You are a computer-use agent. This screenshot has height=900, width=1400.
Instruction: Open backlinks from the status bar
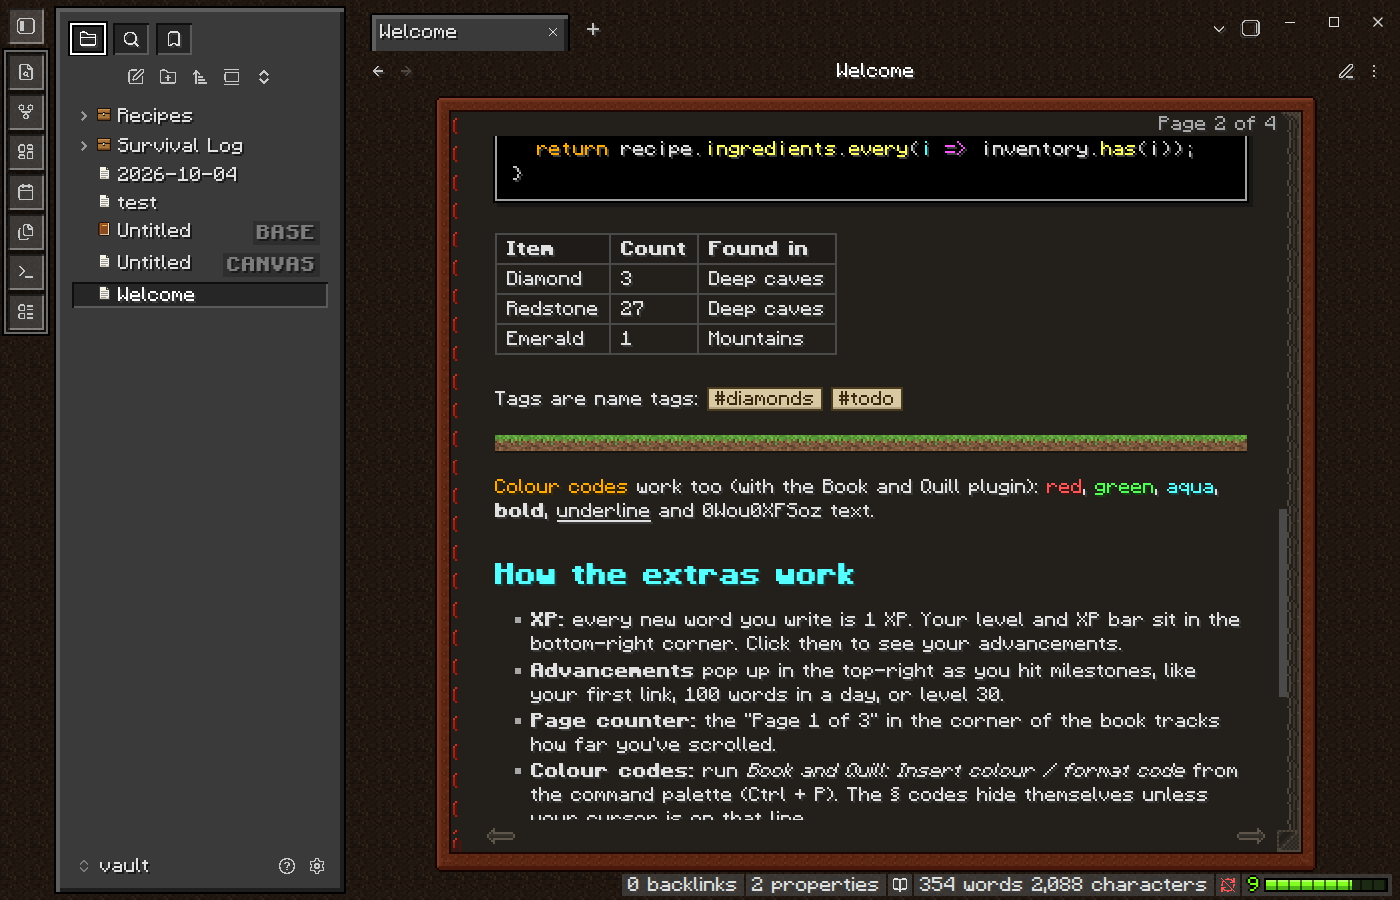[x=681, y=885]
